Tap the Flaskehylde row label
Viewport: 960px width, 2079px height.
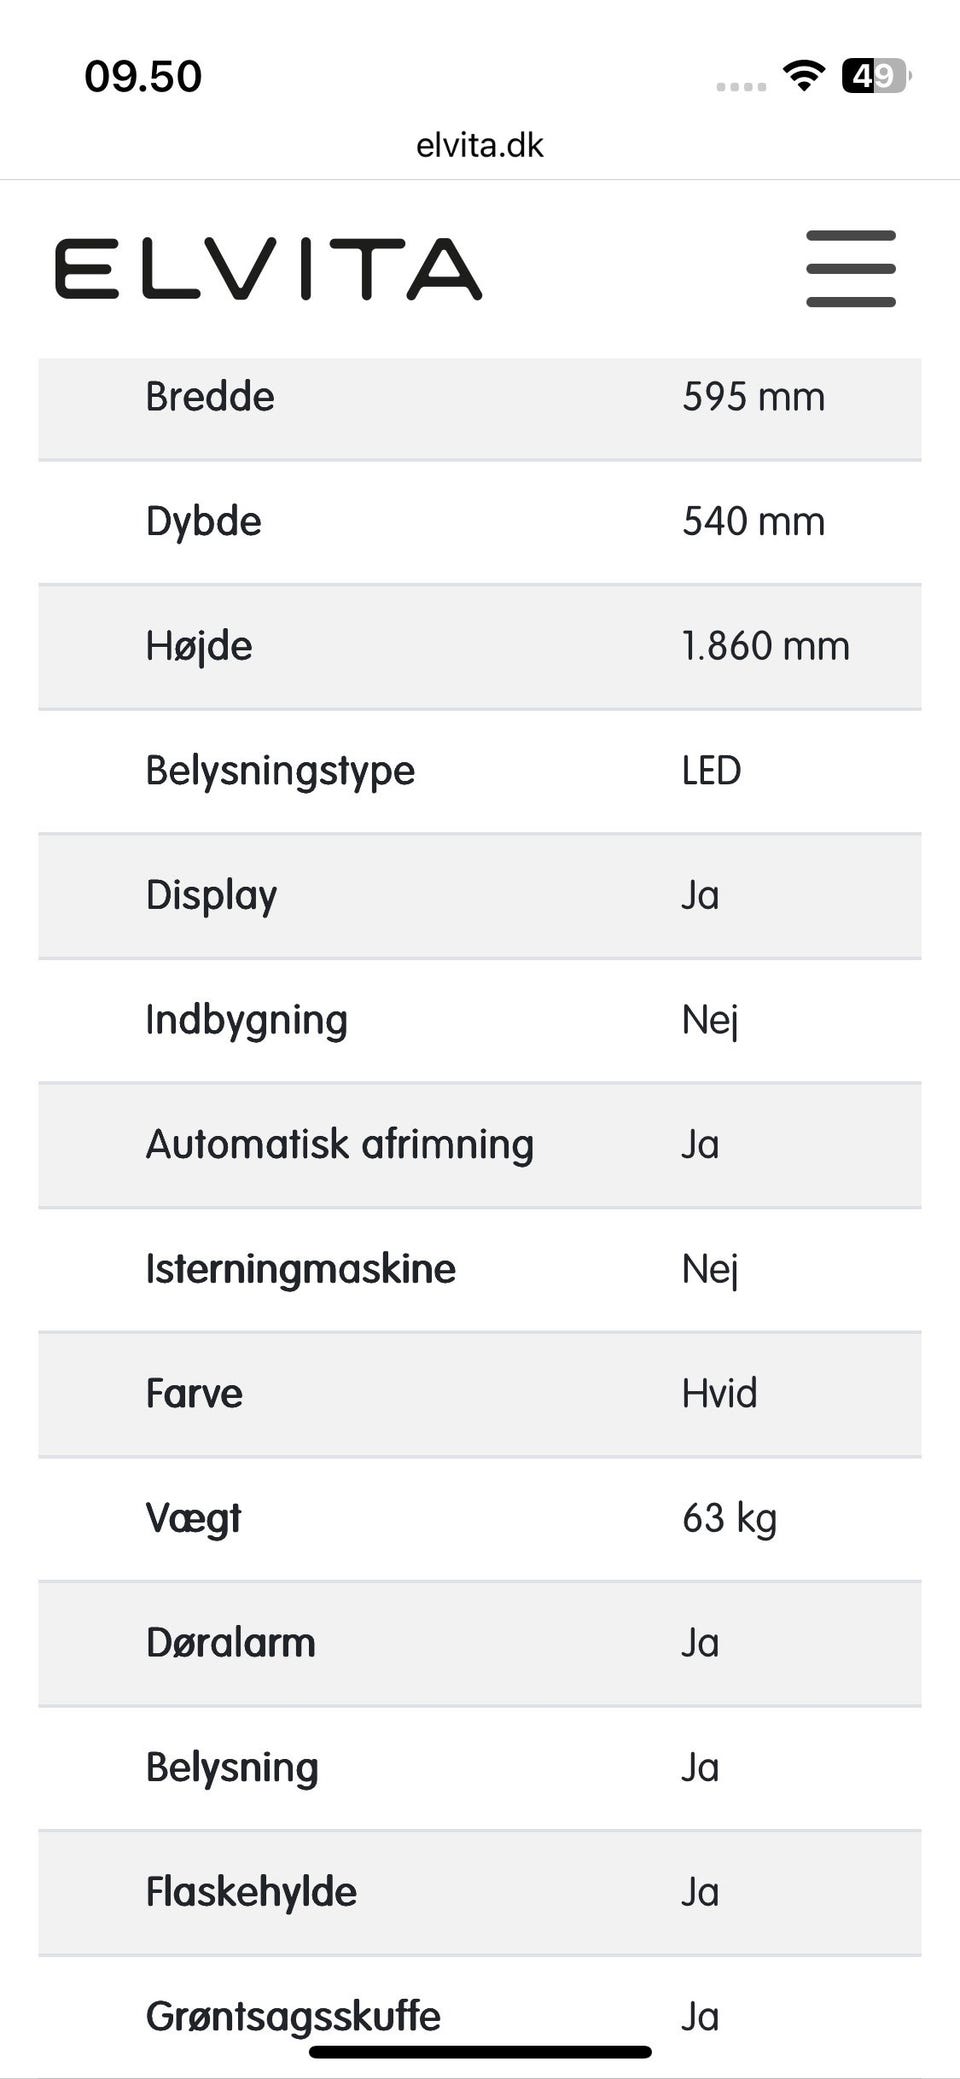pyautogui.click(x=251, y=1892)
